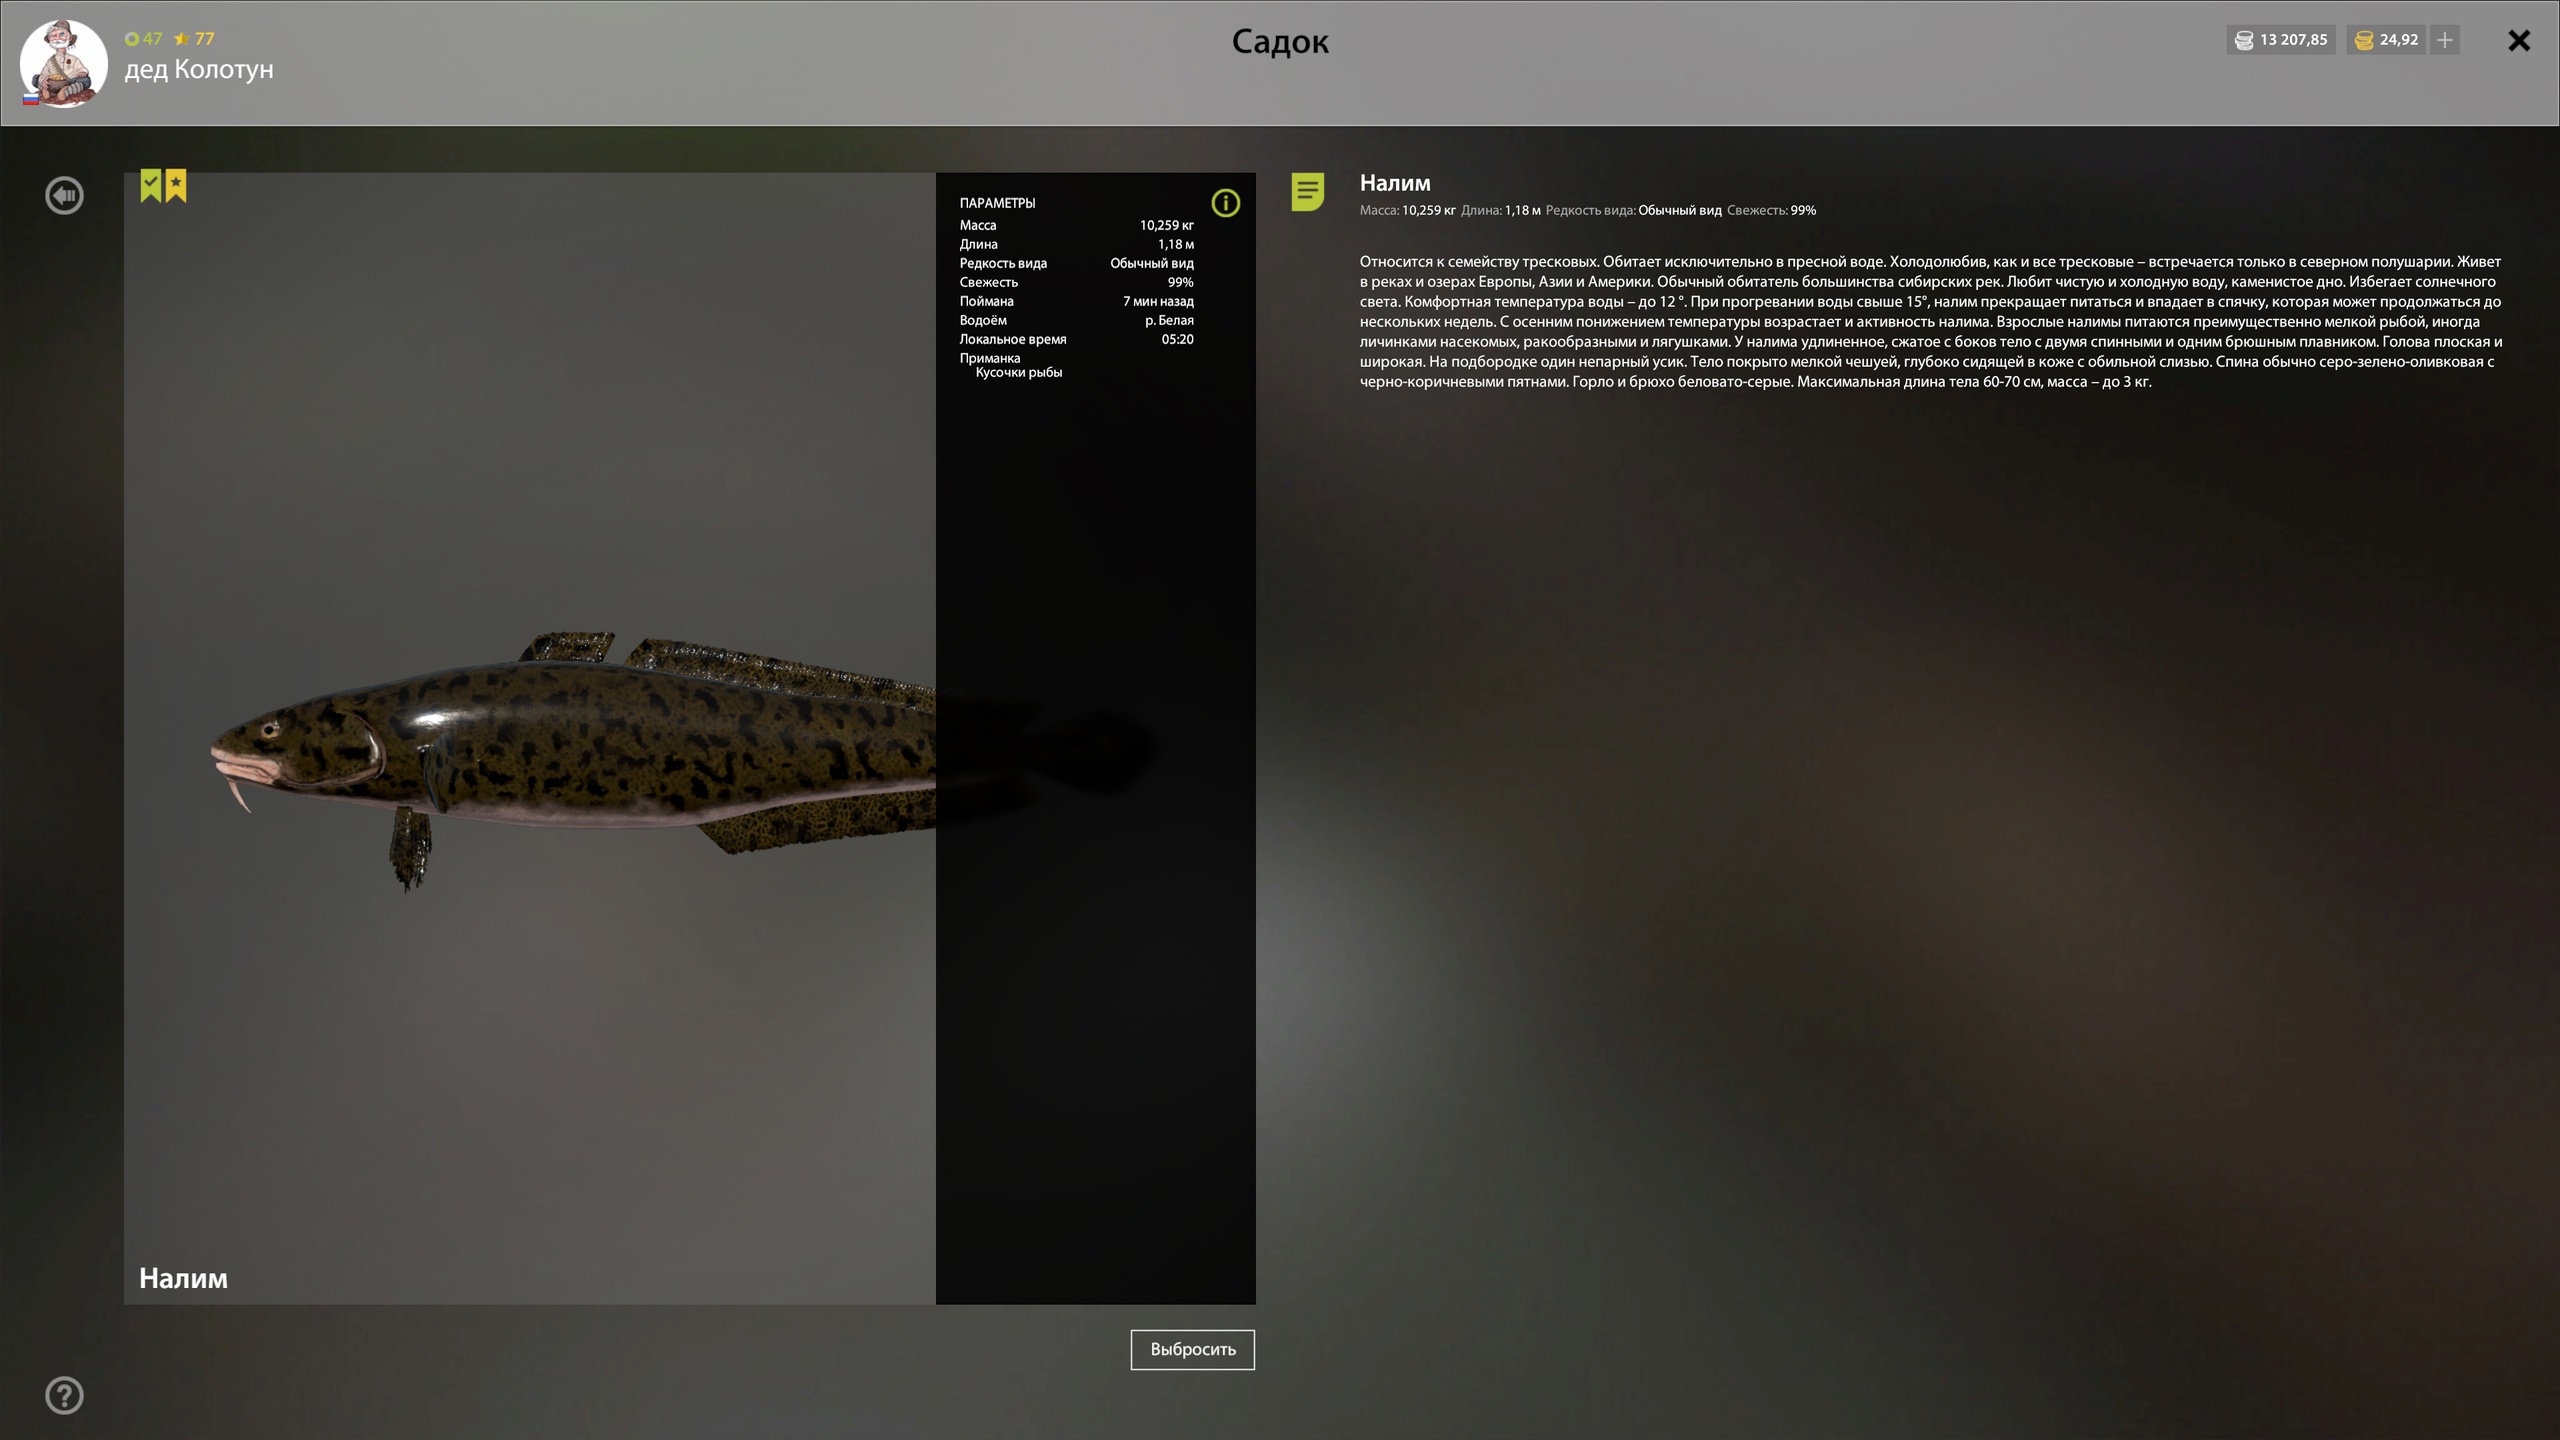Click the green note description icon
The height and width of the screenshot is (1440, 2560).
tap(1307, 191)
